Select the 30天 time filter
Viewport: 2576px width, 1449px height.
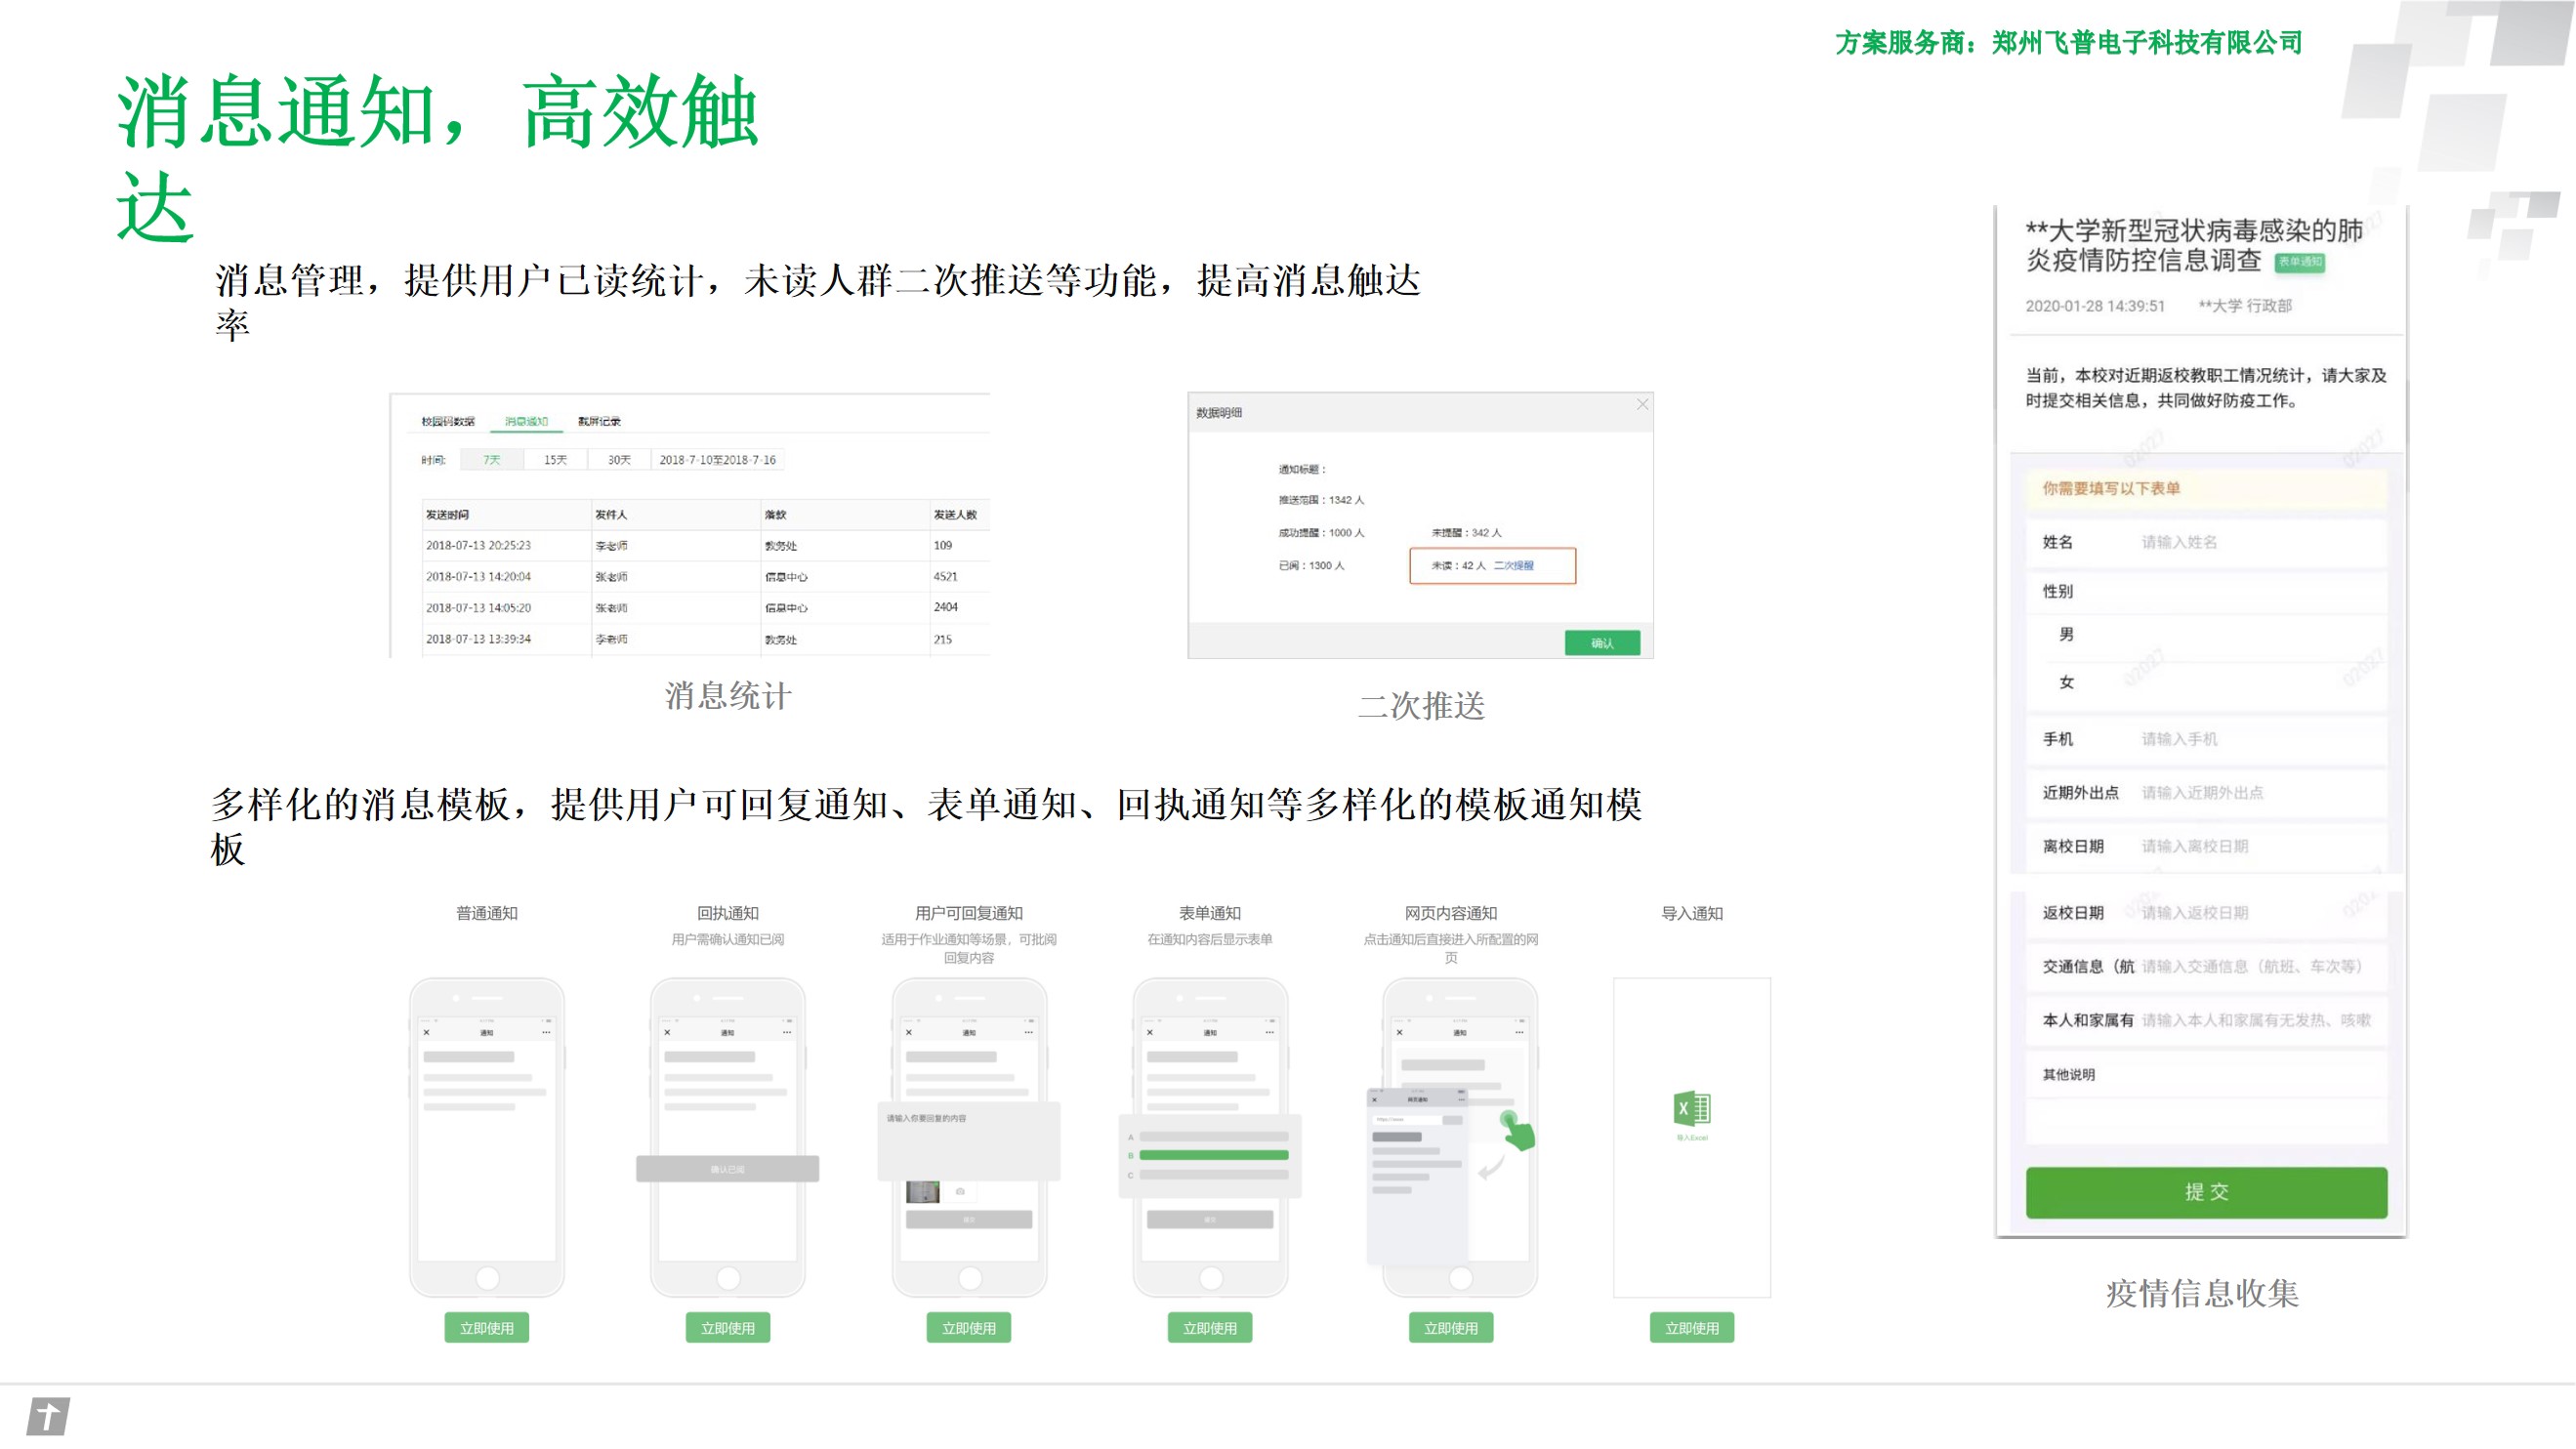pos(619,460)
